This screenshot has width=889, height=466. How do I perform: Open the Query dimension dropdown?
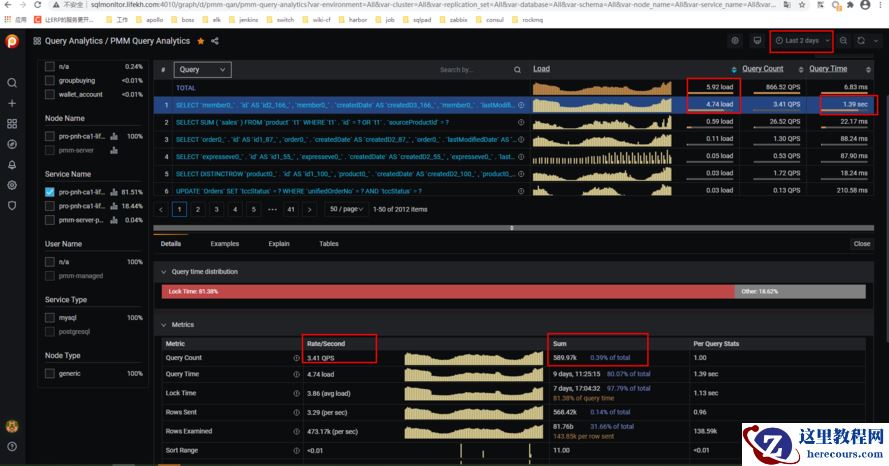pyautogui.click(x=202, y=70)
